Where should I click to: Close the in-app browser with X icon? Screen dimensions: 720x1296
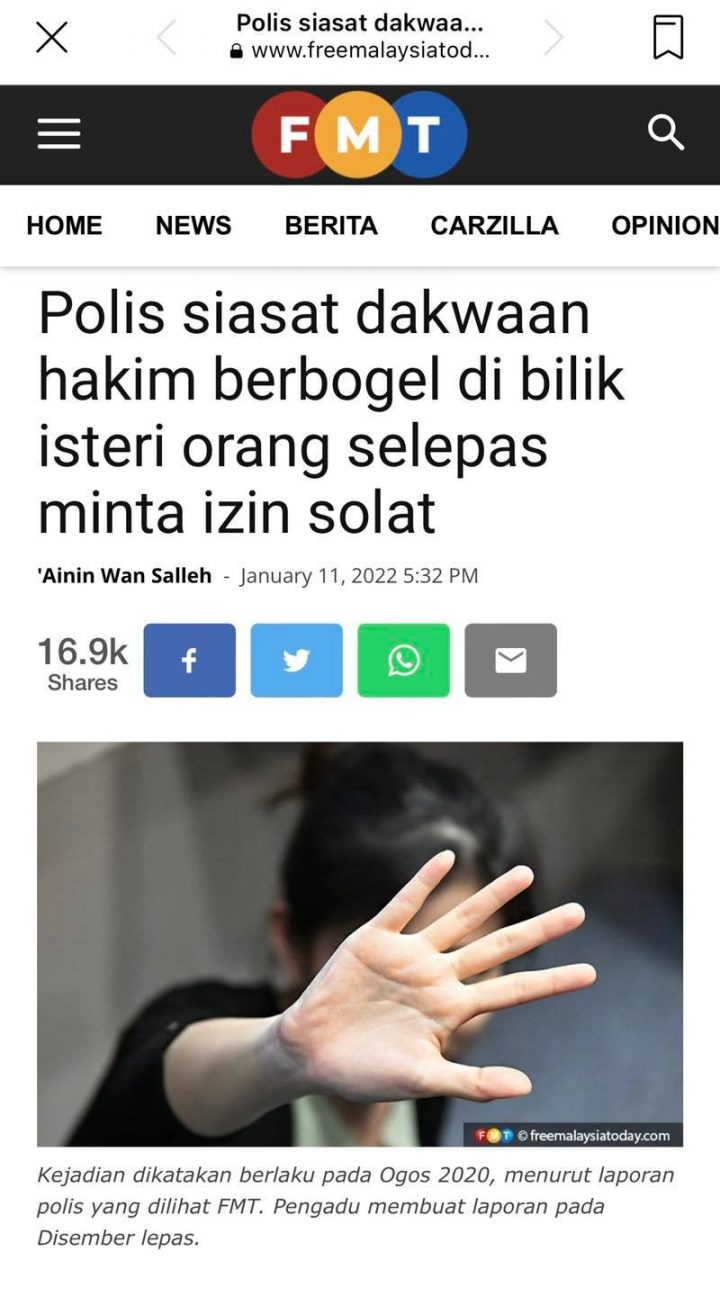52,38
